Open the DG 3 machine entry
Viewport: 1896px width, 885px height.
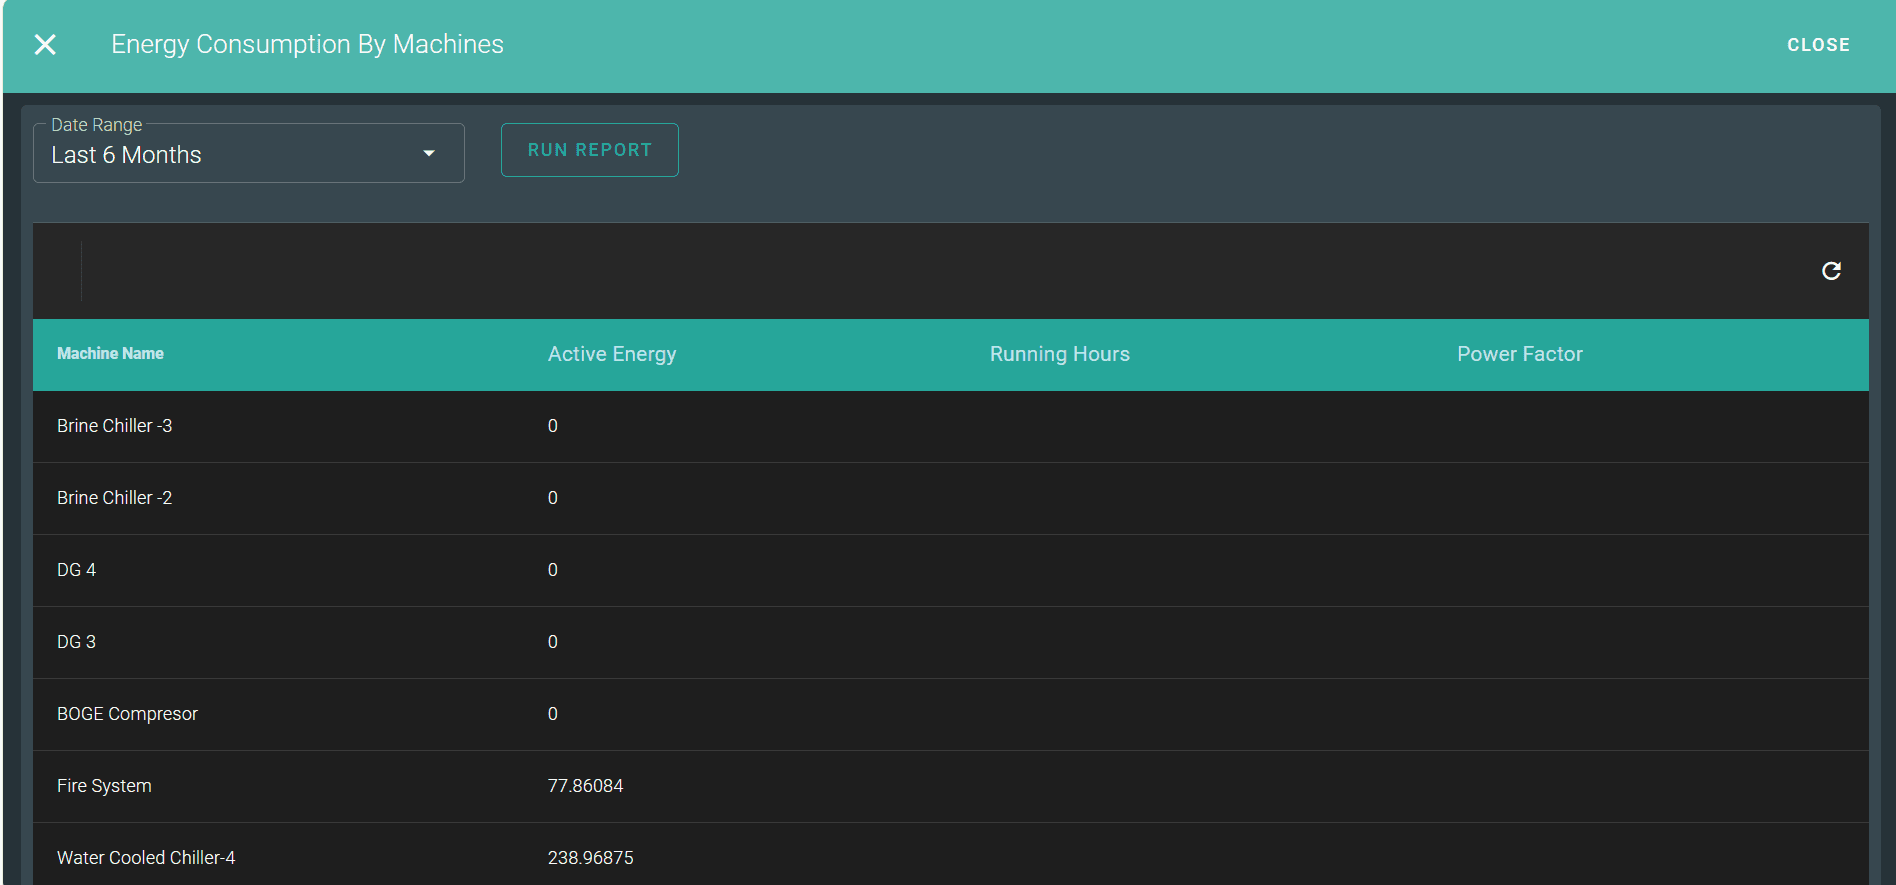point(76,642)
